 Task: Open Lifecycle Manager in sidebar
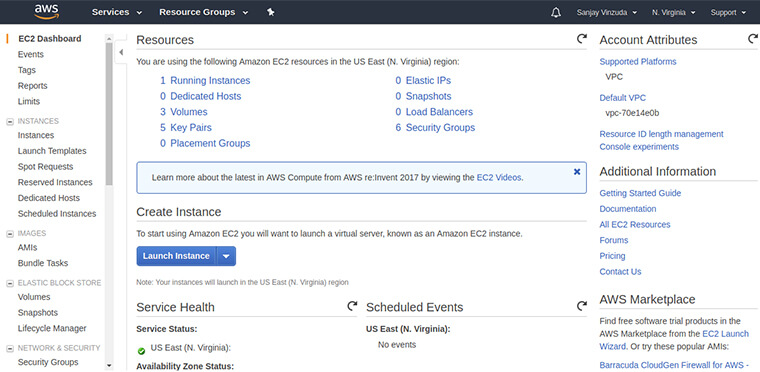click(x=52, y=328)
